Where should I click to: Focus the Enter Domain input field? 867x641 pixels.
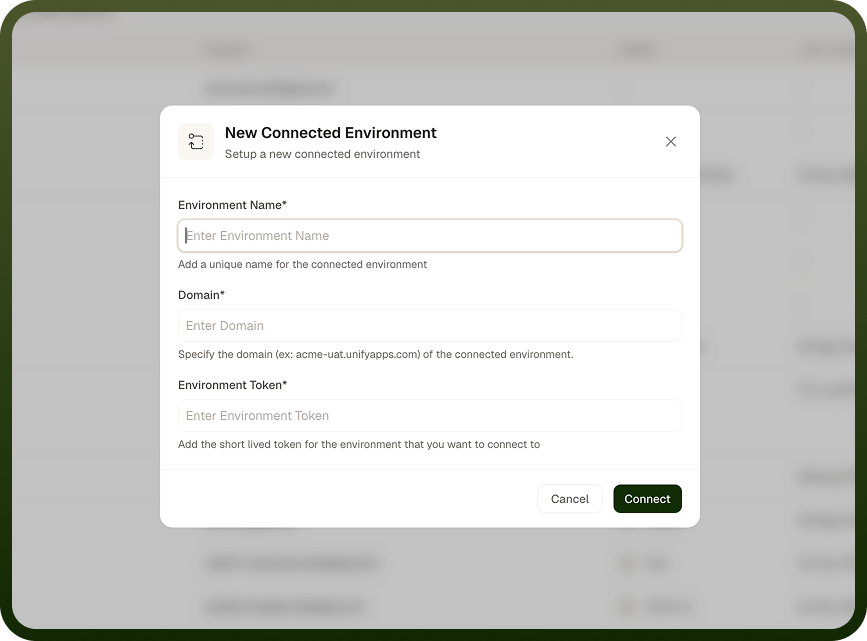pyautogui.click(x=430, y=326)
